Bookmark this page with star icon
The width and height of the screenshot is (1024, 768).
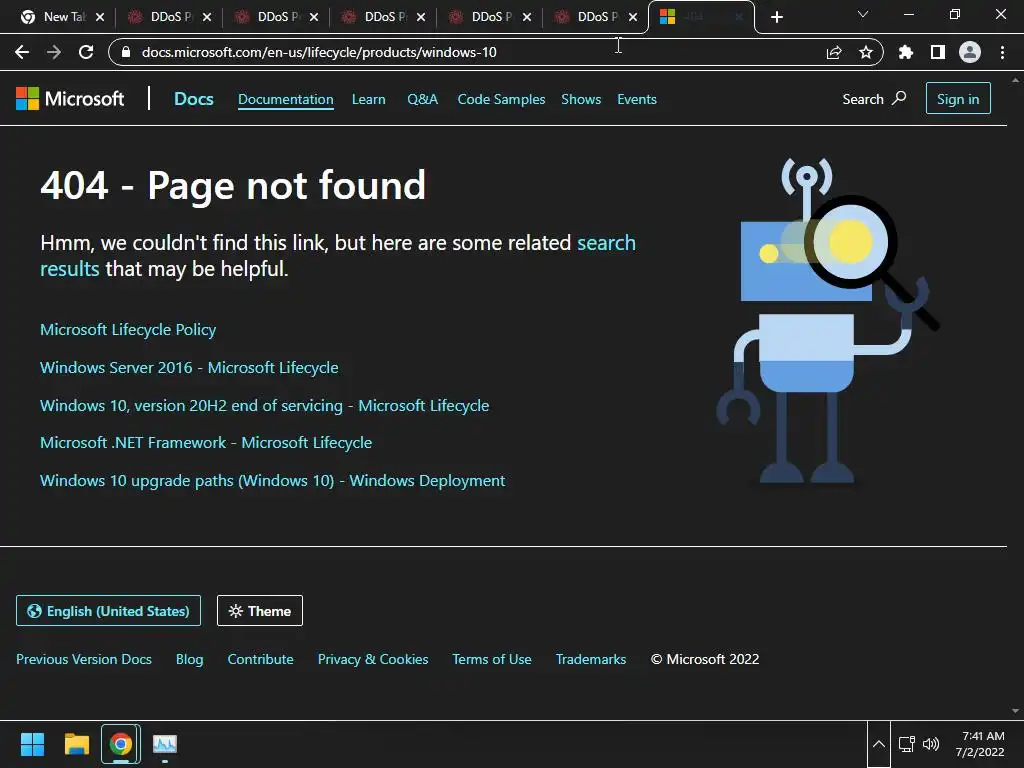coord(866,52)
